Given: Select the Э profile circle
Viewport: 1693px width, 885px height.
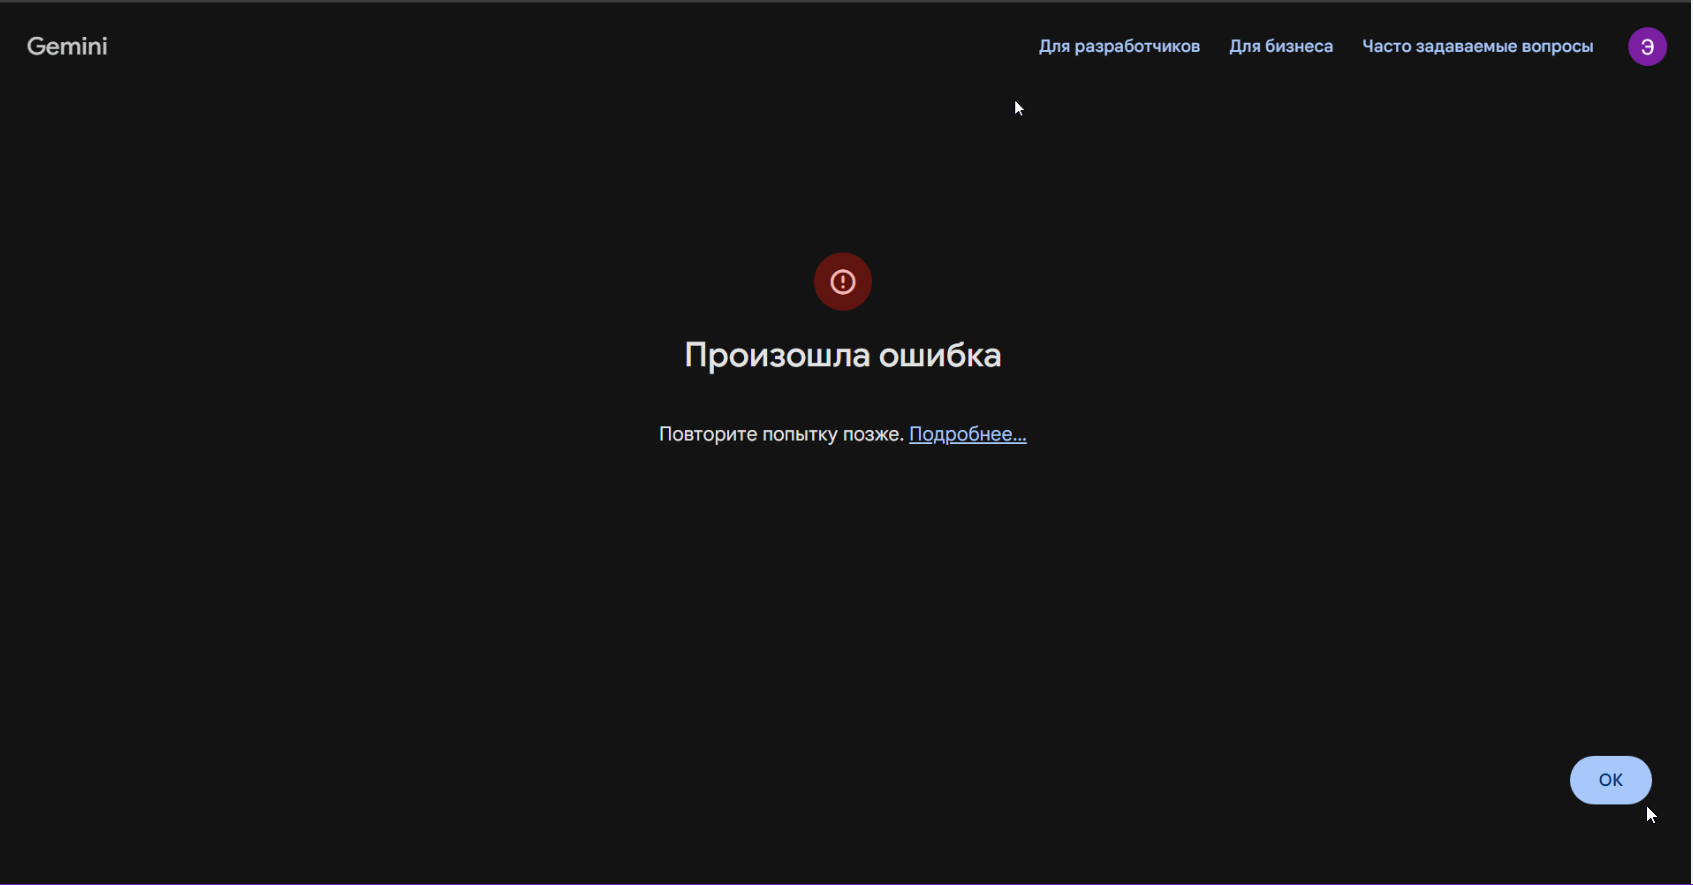Looking at the screenshot, I should tap(1646, 47).
